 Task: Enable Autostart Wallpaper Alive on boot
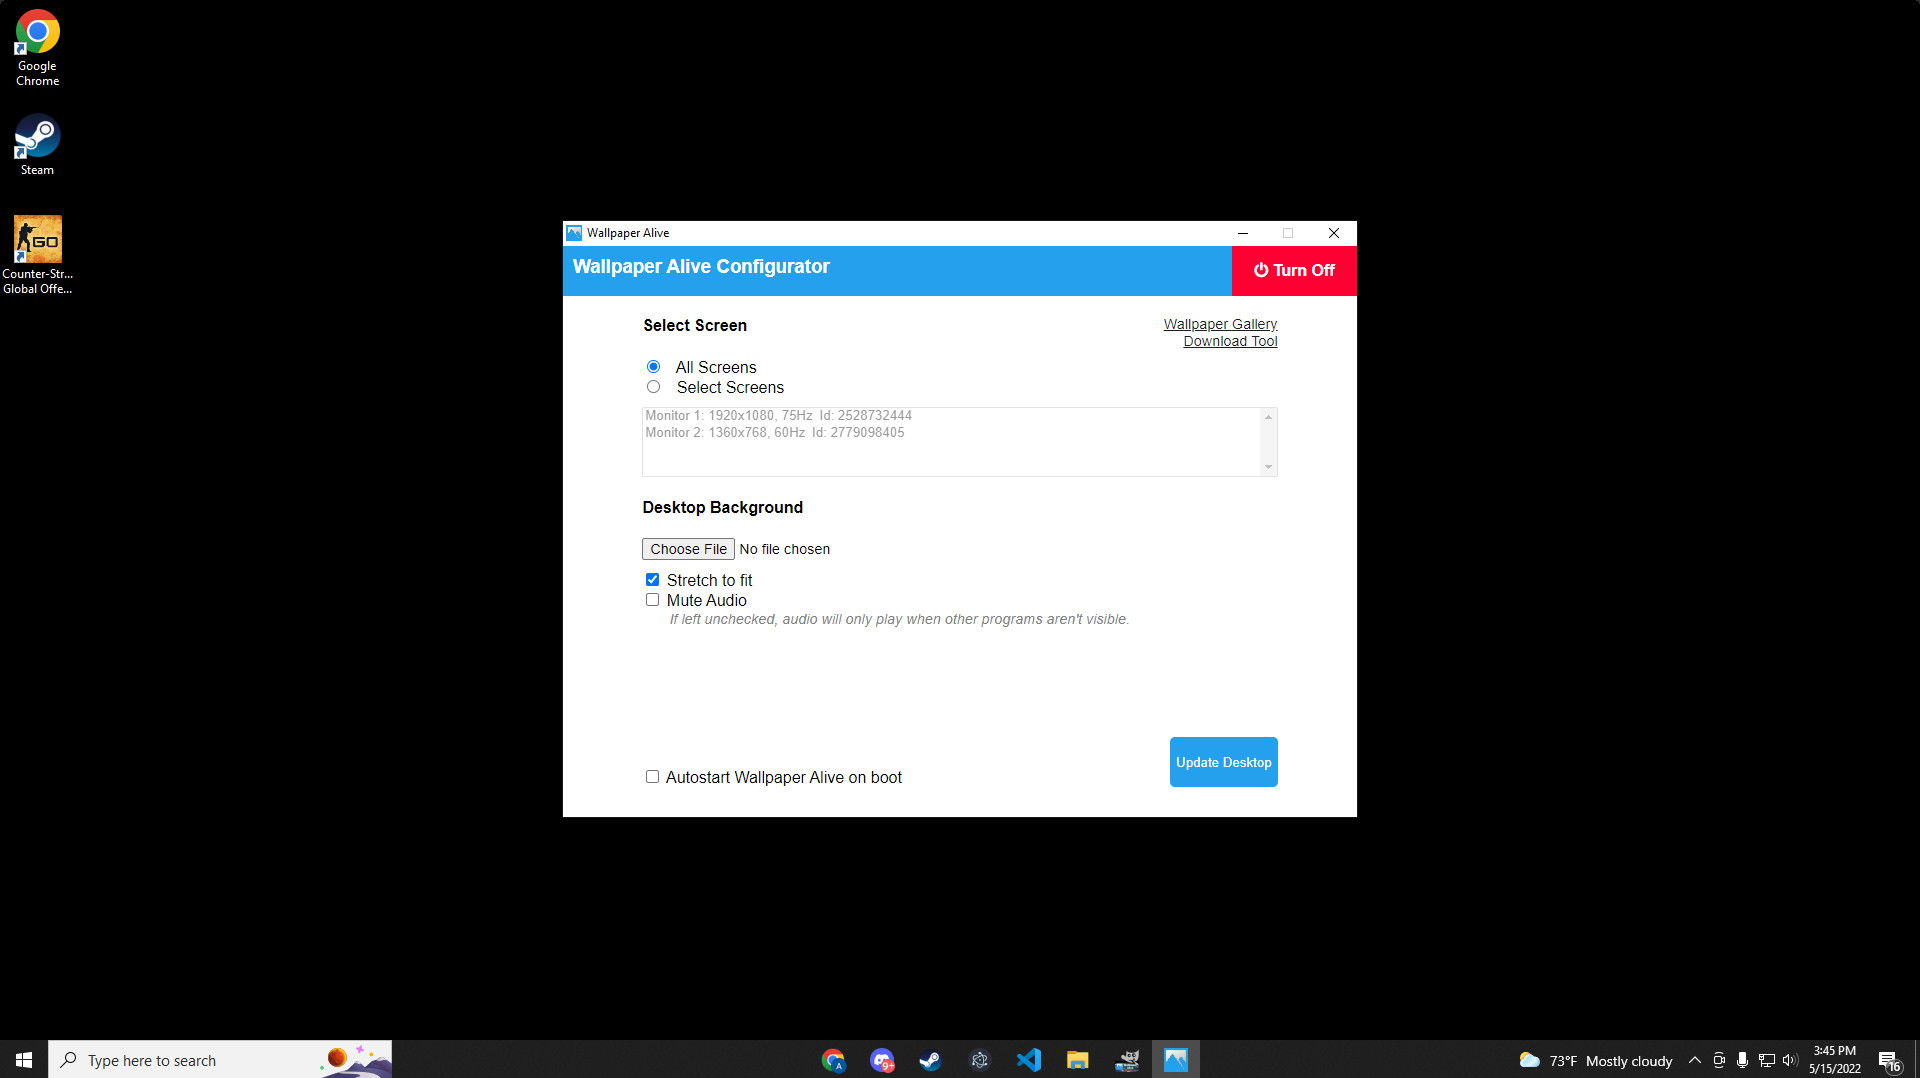[652, 777]
